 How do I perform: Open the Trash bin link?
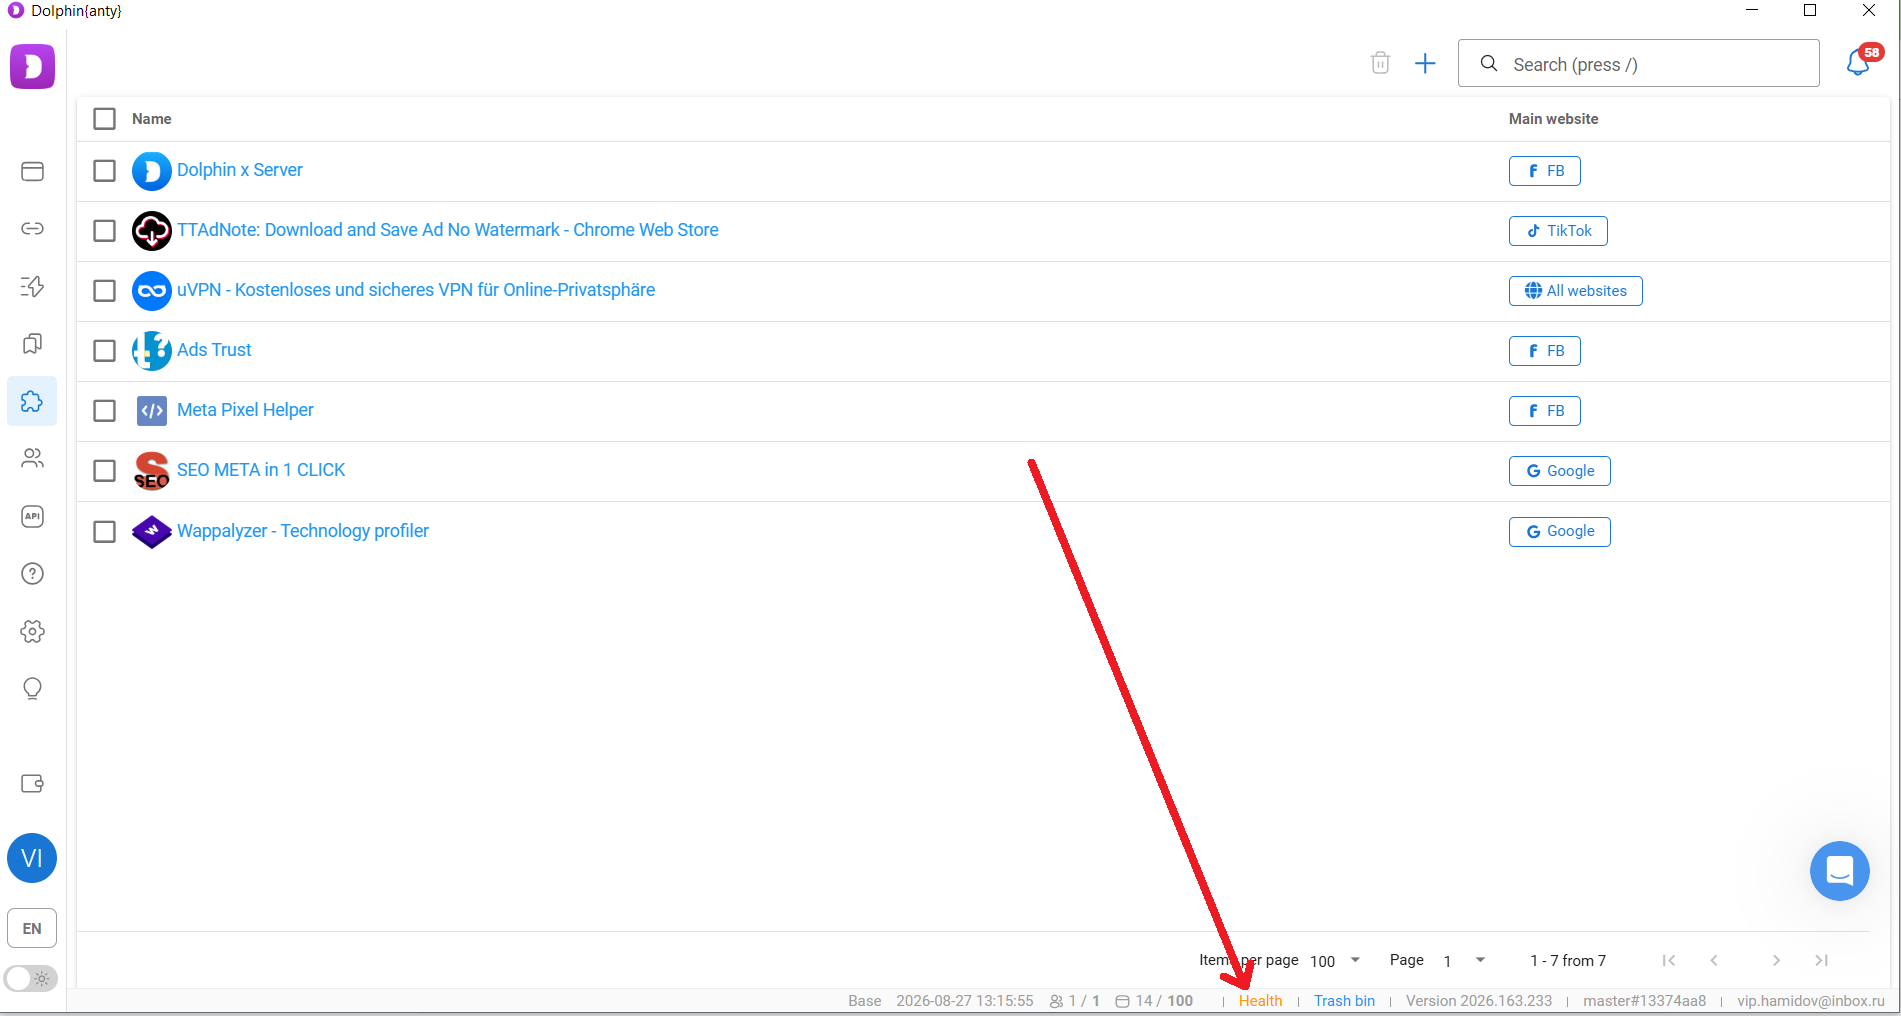(x=1344, y=1001)
